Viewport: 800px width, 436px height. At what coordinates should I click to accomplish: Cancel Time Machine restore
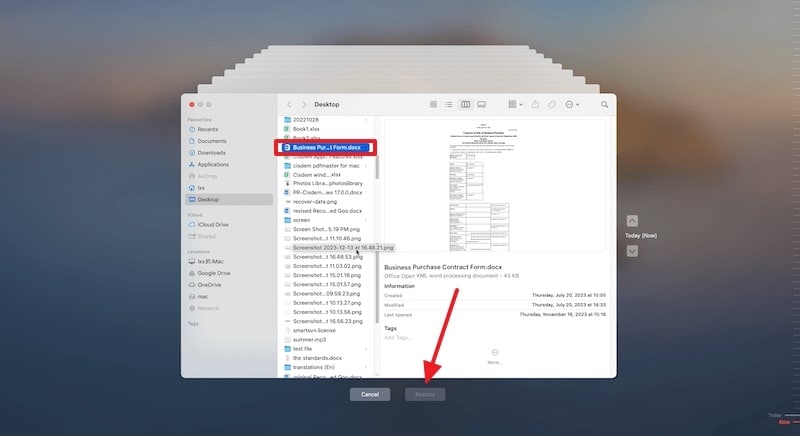click(x=370, y=394)
